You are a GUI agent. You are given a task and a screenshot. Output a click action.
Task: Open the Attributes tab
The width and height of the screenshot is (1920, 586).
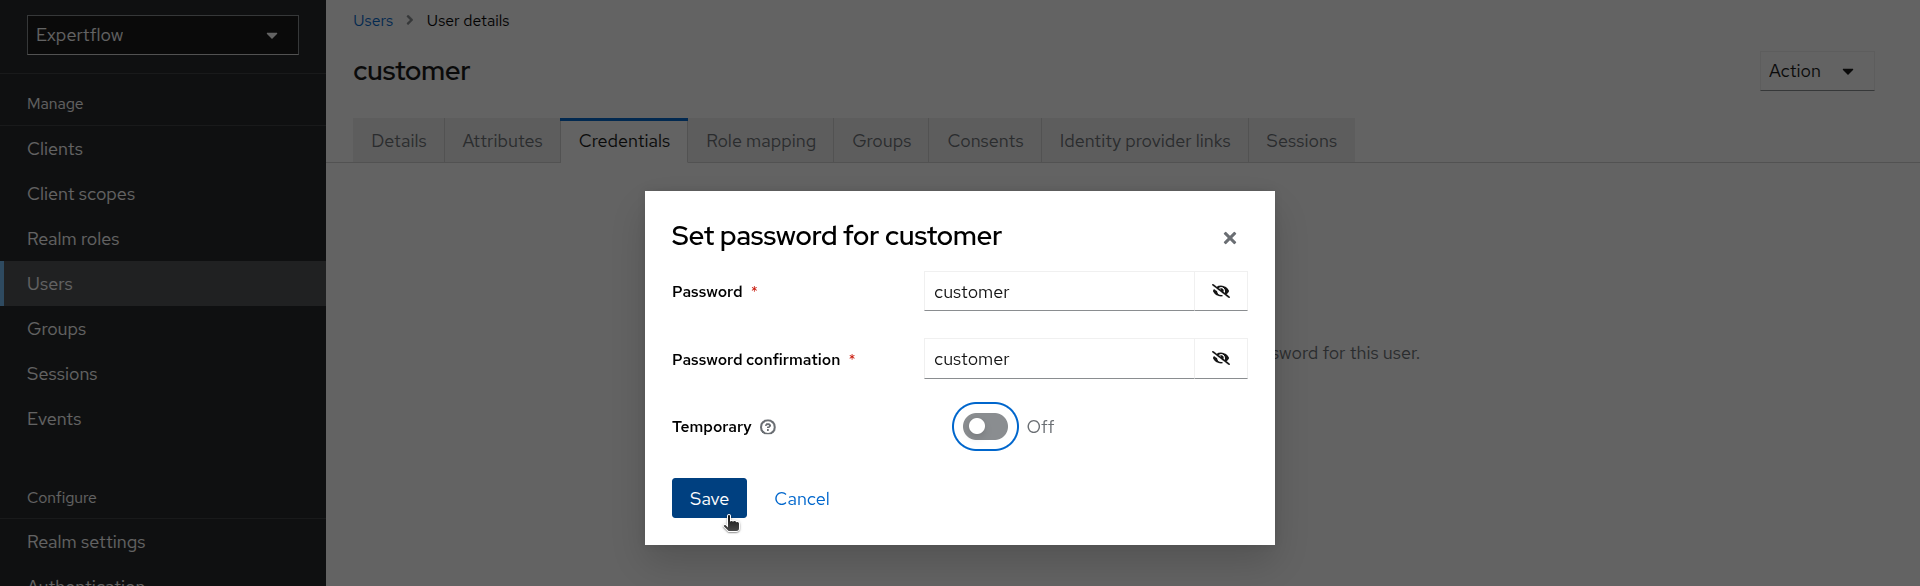coord(502,141)
